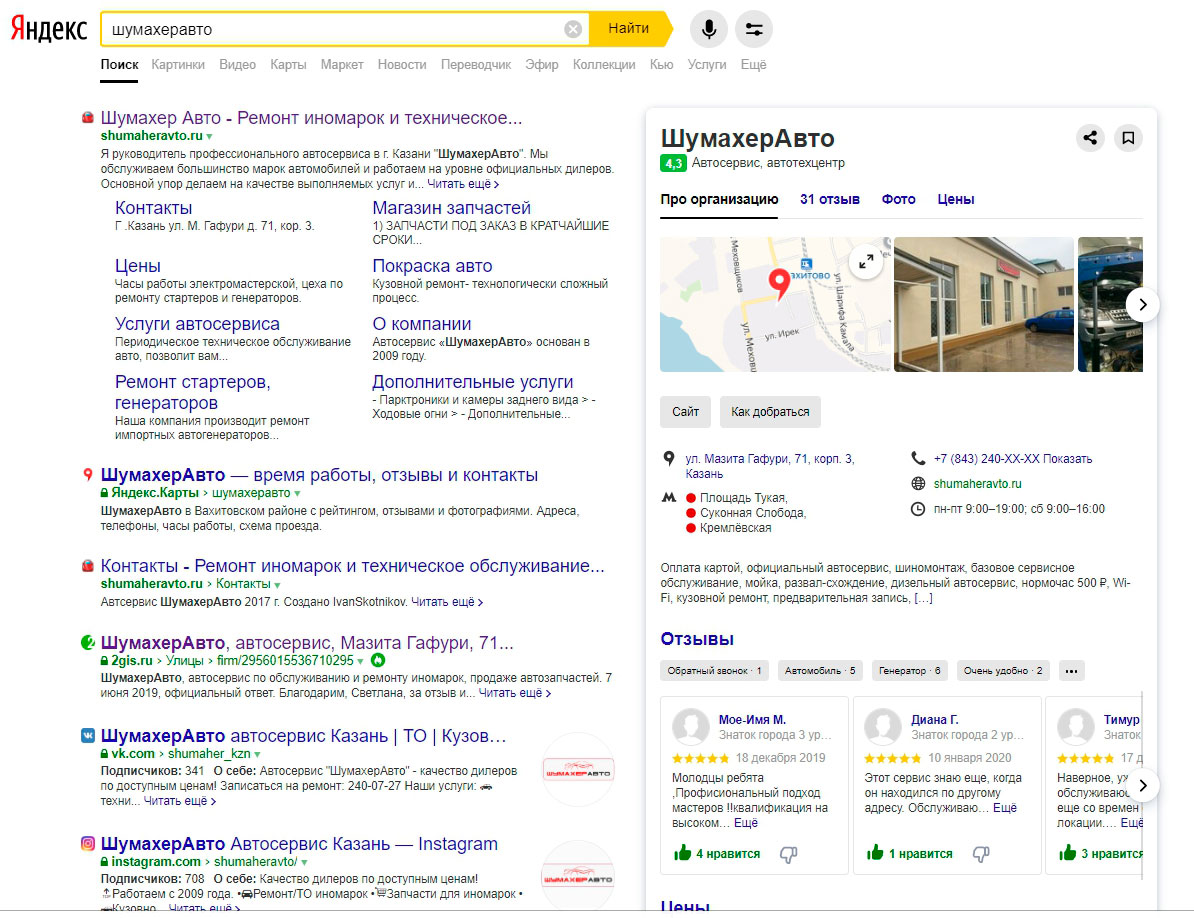Click the red map pin marker

pos(779,284)
